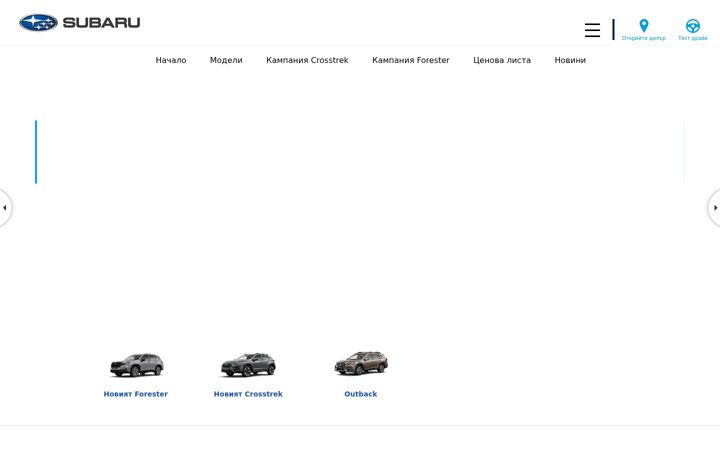Select the Forester car thumbnail
Image resolution: width=720 pixels, height=450 pixels.
pos(136,365)
